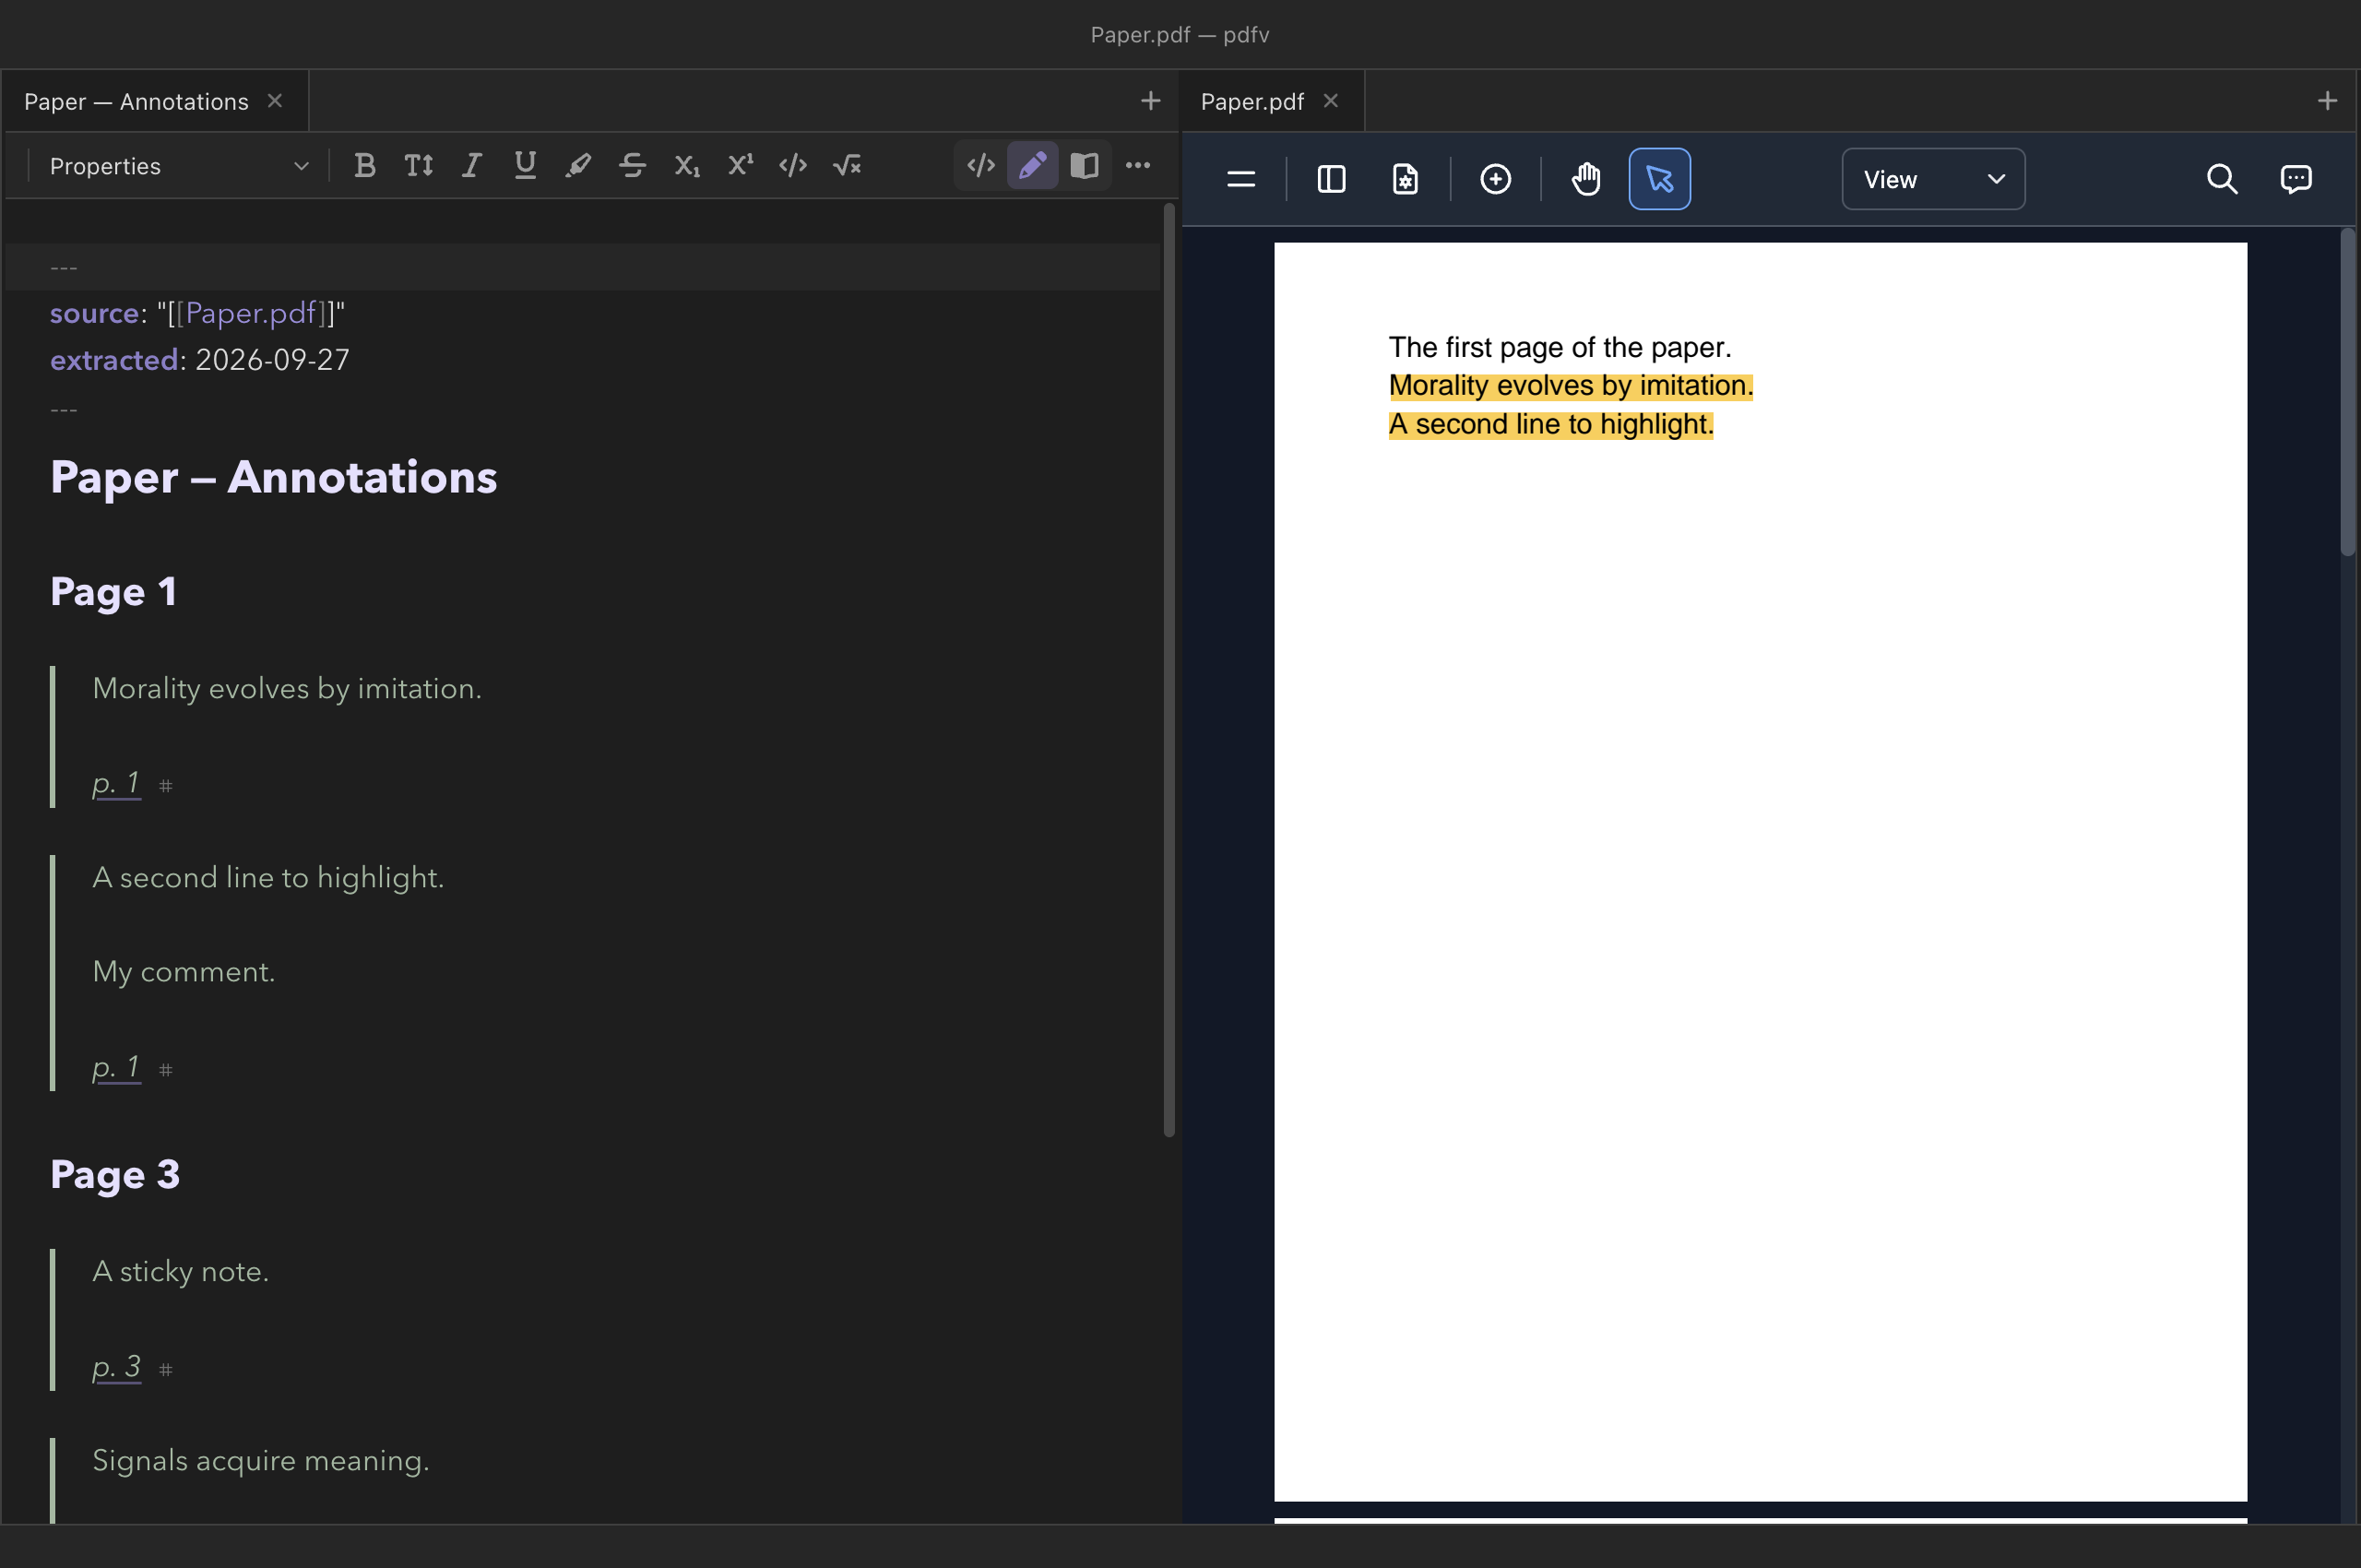Select the highlighter marker tool
Screen dimensions: 2361x1568
point(578,165)
